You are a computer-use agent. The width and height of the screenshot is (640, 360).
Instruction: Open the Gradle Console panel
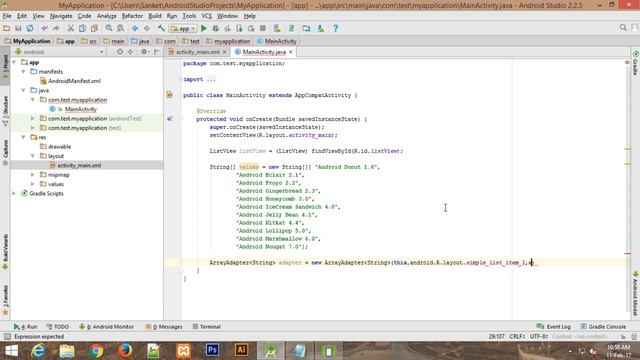point(603,327)
